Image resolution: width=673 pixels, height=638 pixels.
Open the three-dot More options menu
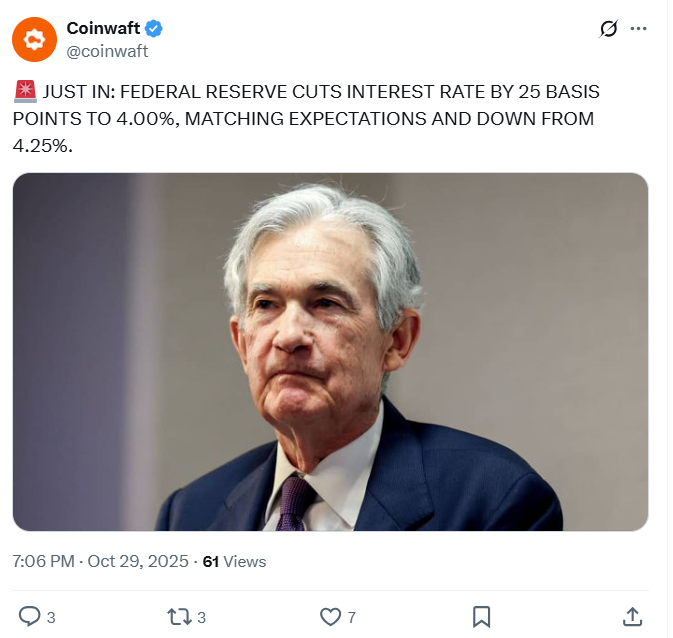pyautogui.click(x=639, y=29)
